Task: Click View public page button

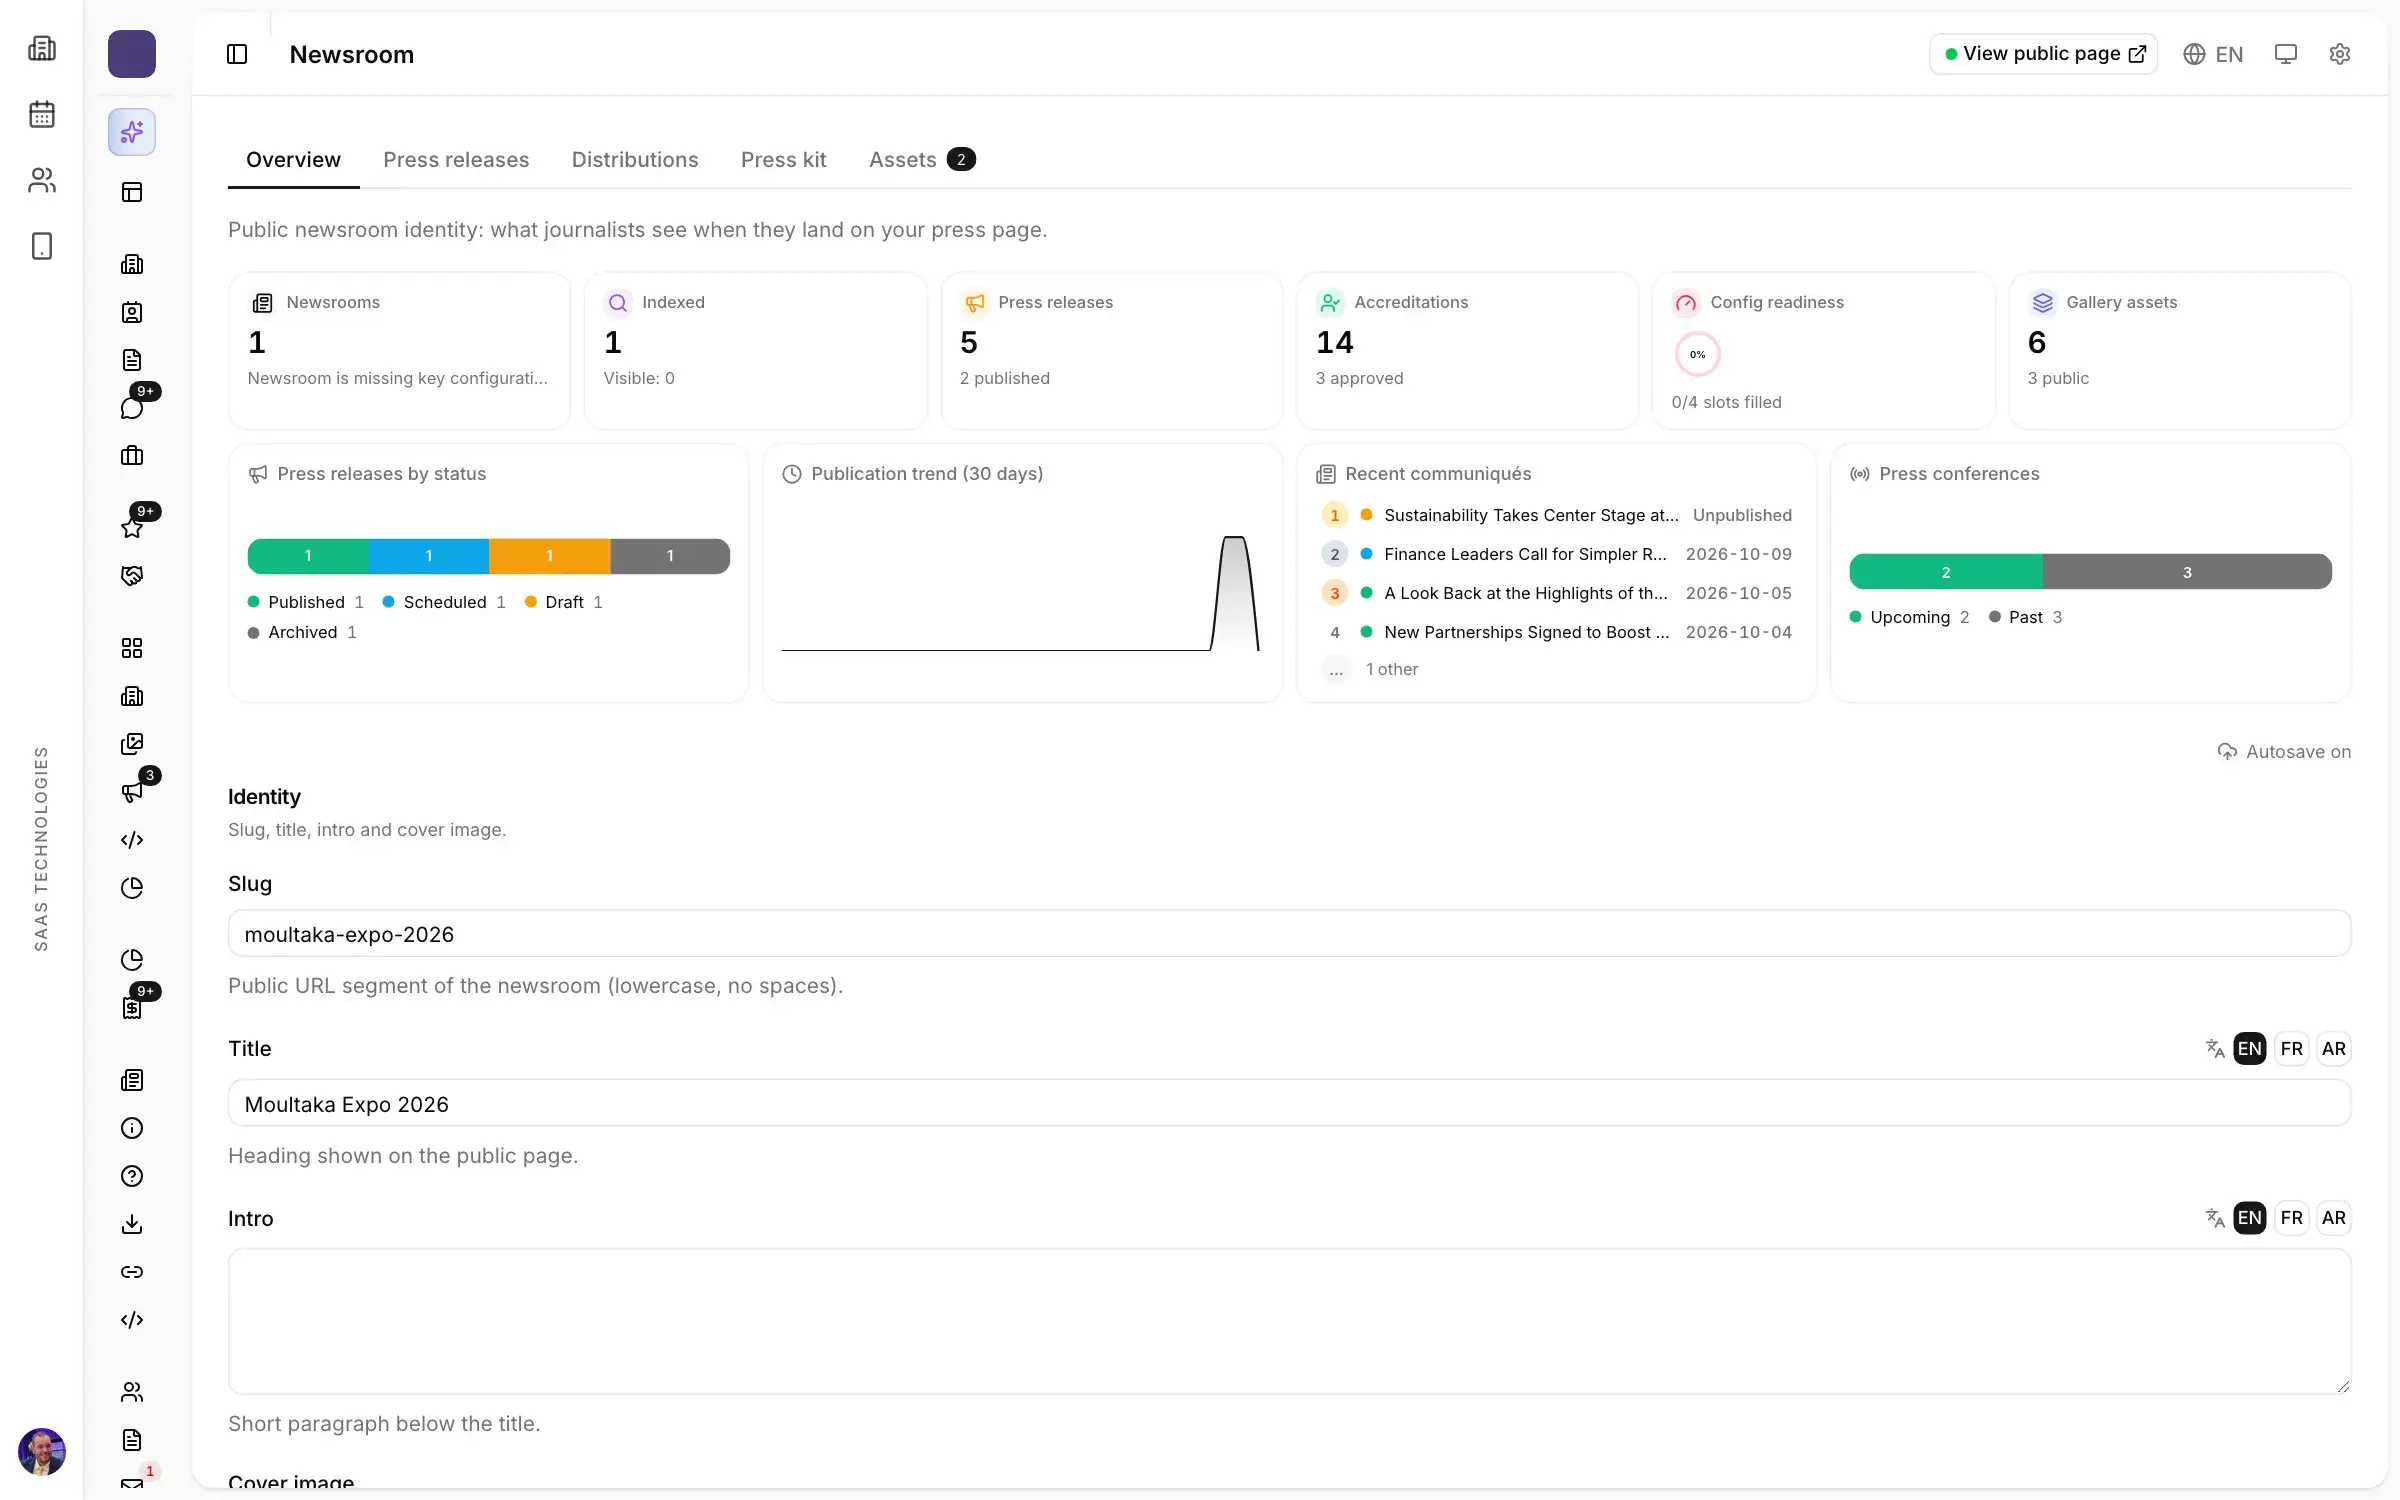Action: [x=2043, y=54]
